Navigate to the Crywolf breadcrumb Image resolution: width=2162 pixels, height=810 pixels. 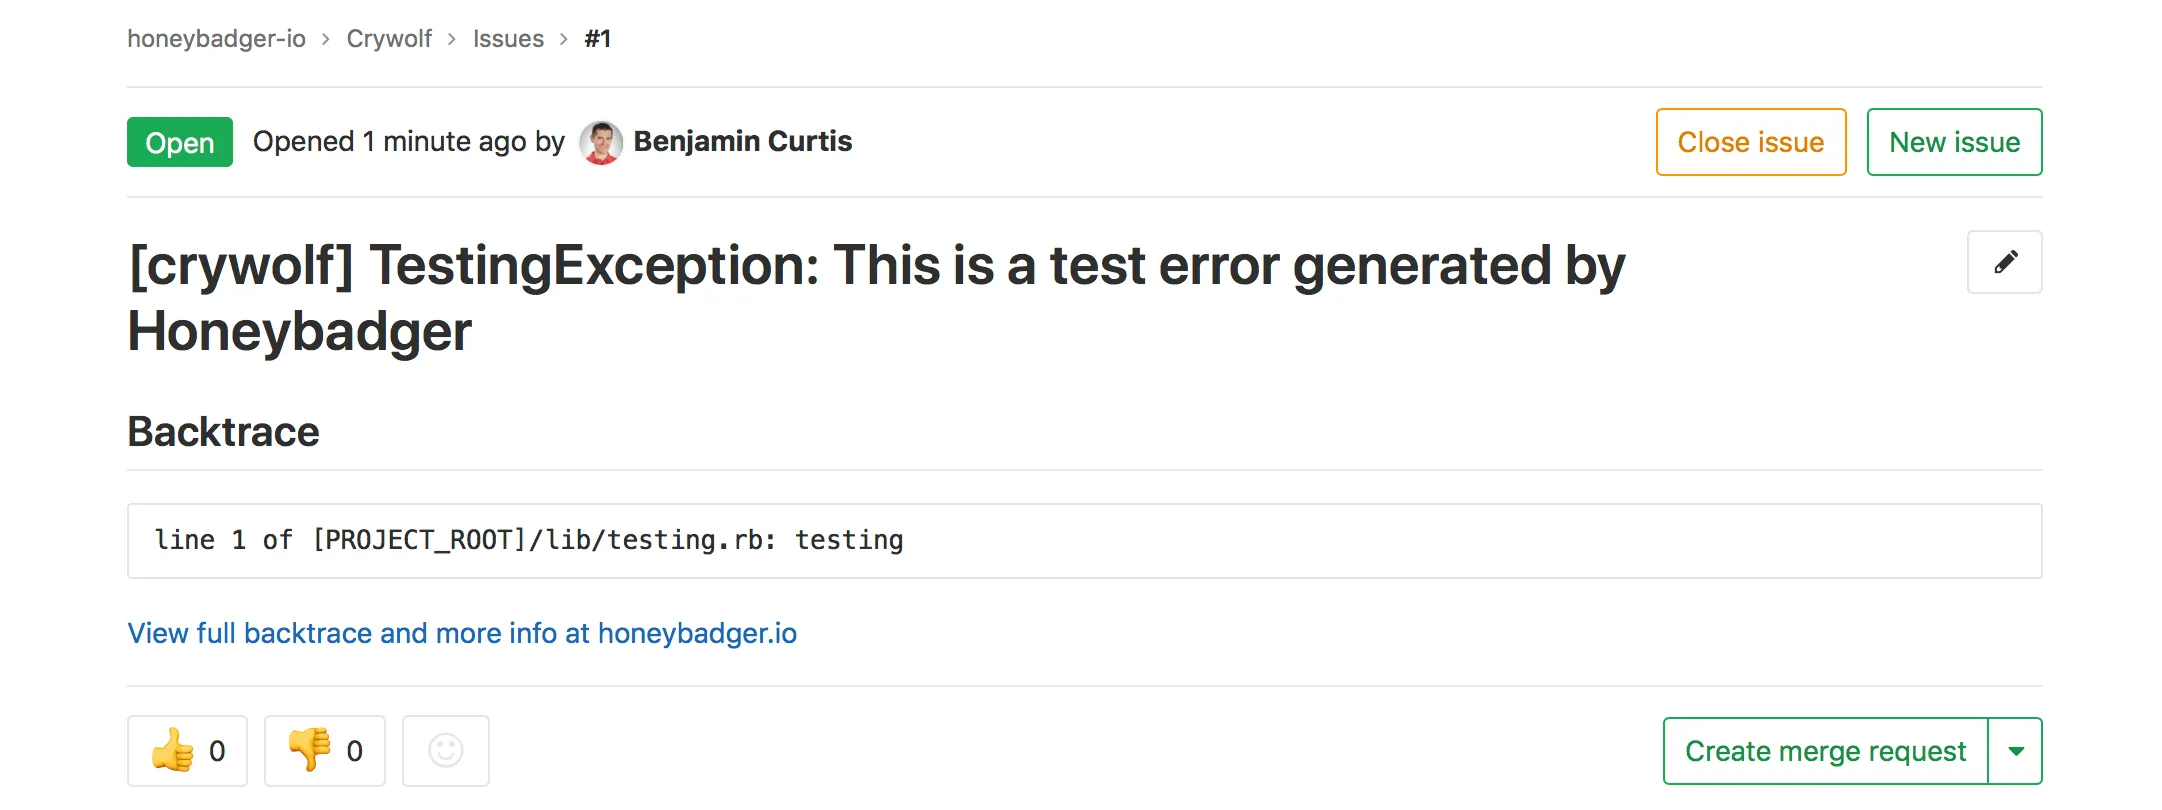(389, 39)
